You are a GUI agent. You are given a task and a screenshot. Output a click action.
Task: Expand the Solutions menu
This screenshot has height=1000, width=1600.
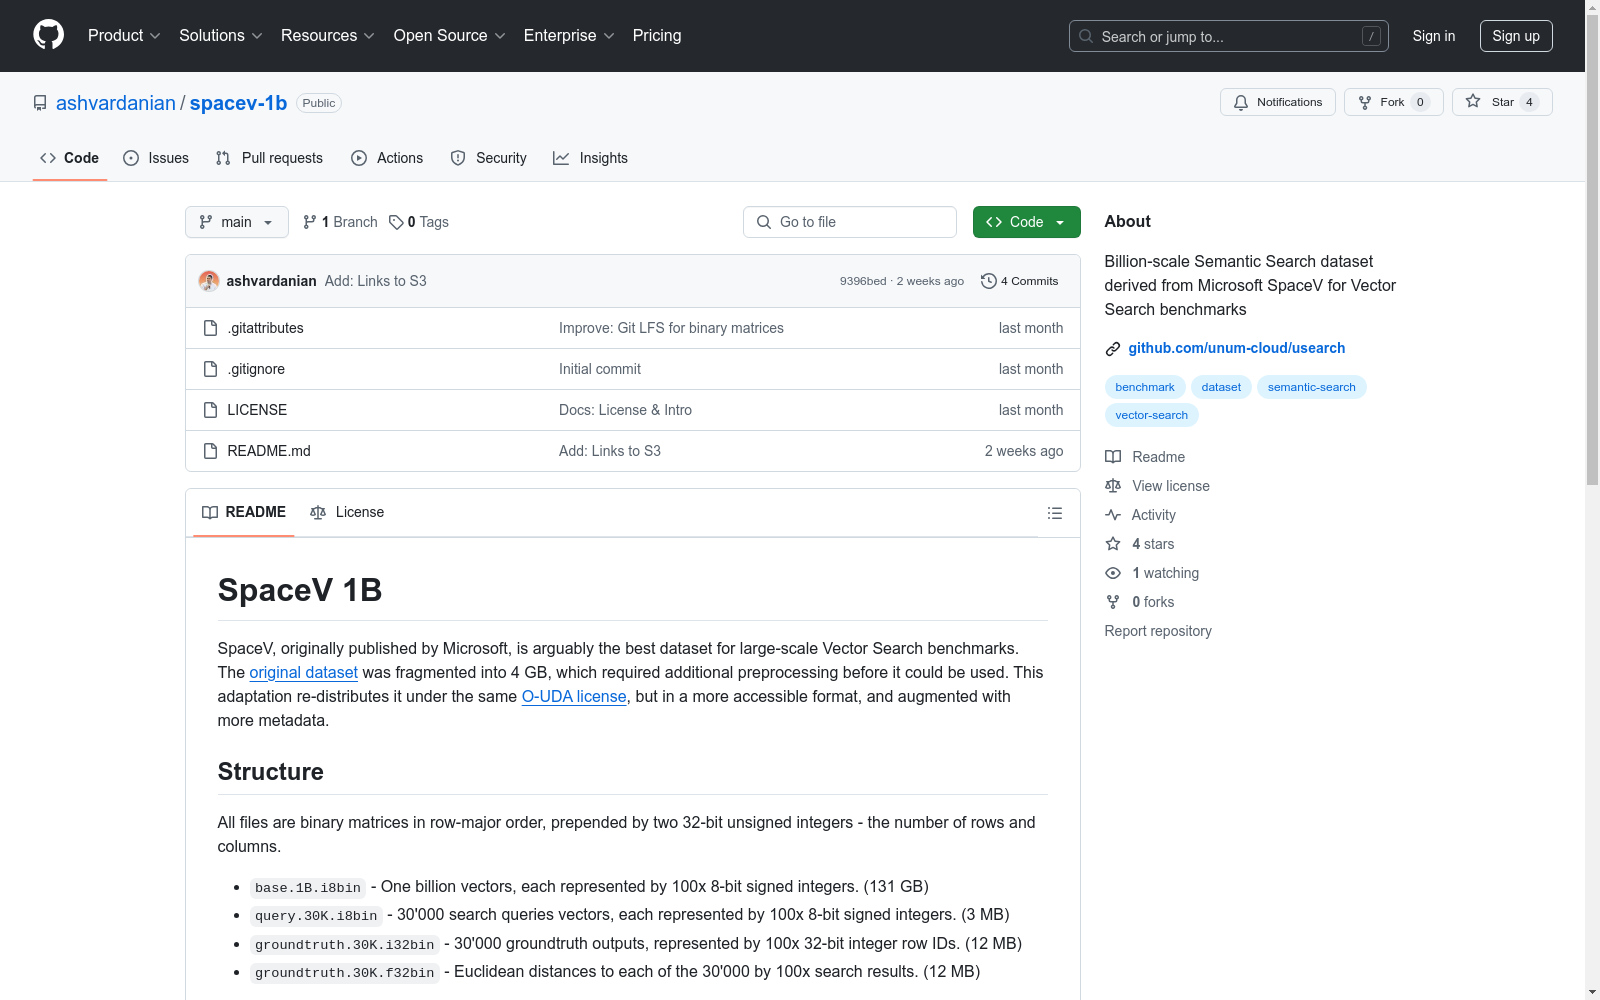[x=221, y=36]
